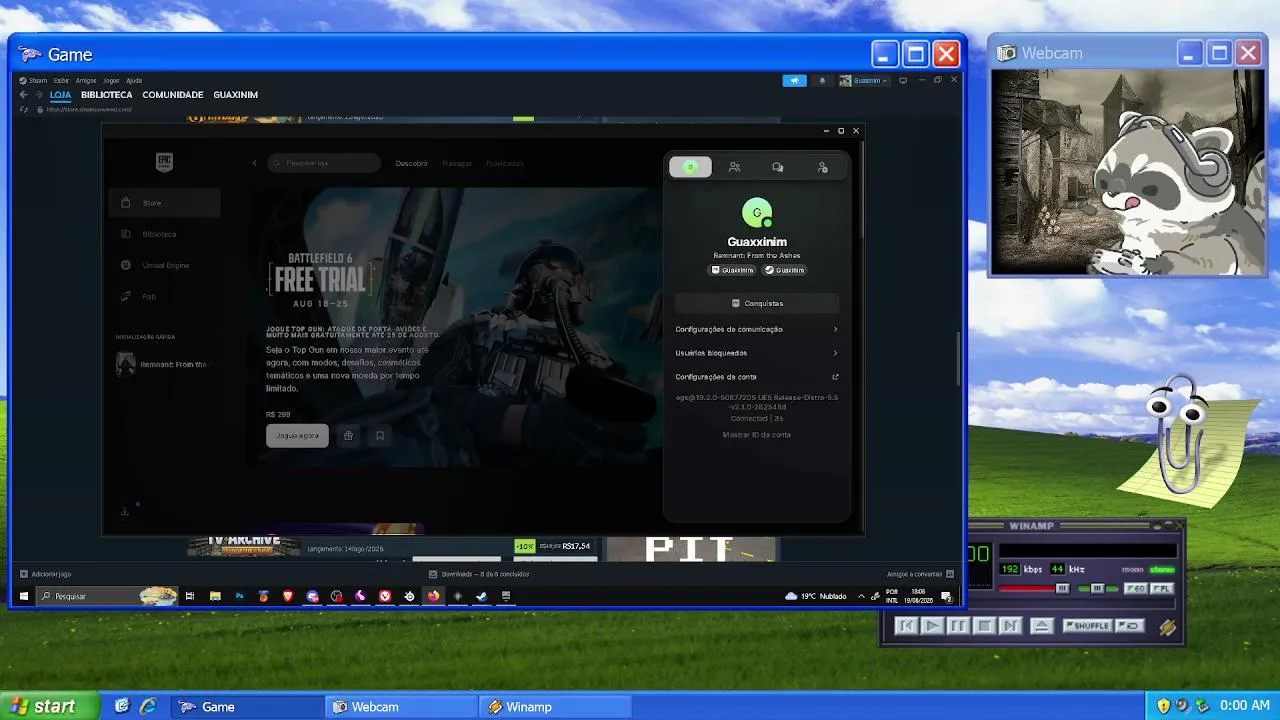Click Winamp eject button
This screenshot has height=720, width=1280.
click(x=1041, y=626)
